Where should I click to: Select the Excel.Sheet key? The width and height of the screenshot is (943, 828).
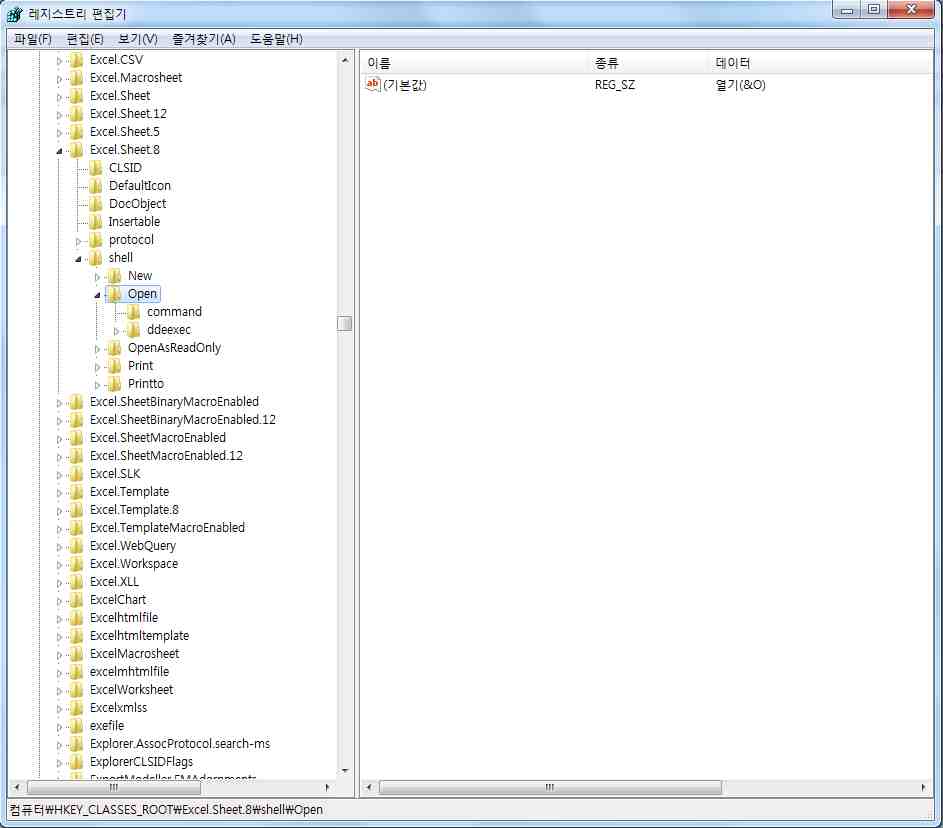(120, 96)
